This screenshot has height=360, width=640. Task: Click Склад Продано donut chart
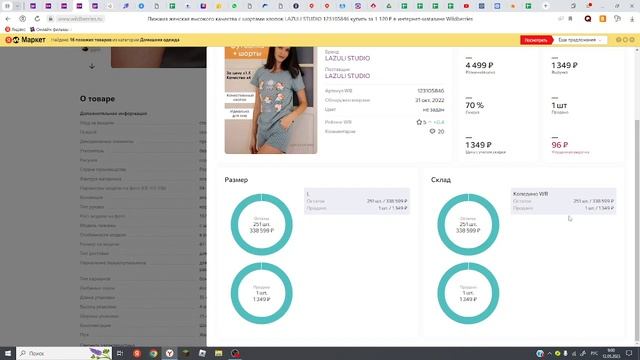468,293
